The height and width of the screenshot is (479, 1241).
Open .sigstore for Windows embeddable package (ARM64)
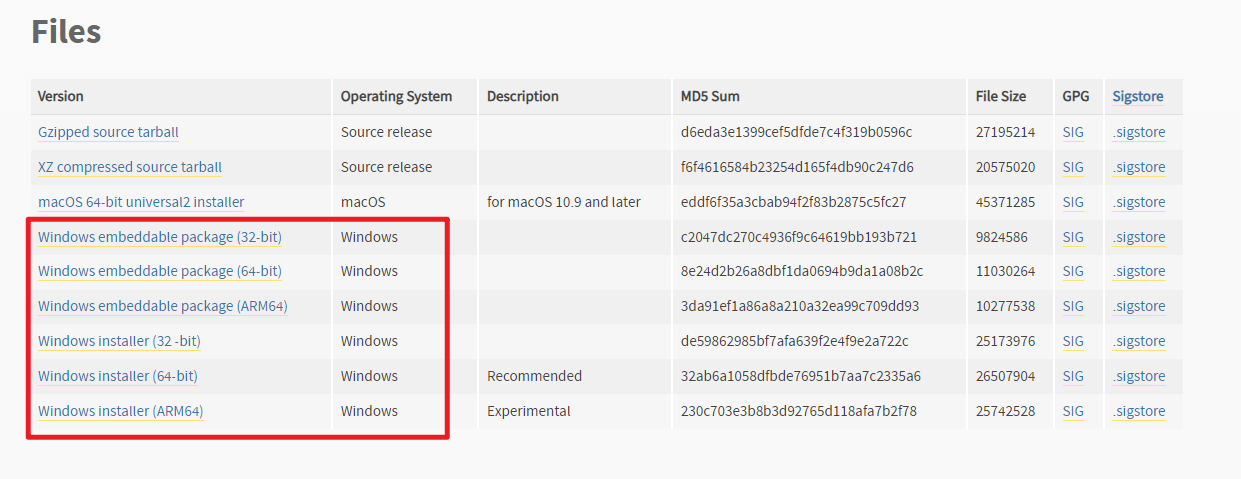pos(1139,306)
